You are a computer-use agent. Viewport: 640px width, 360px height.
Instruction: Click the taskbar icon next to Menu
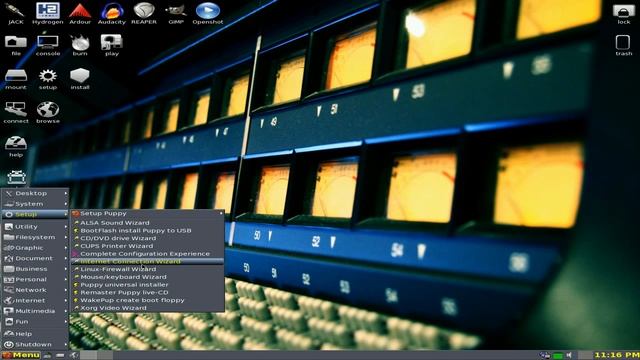click(47, 356)
